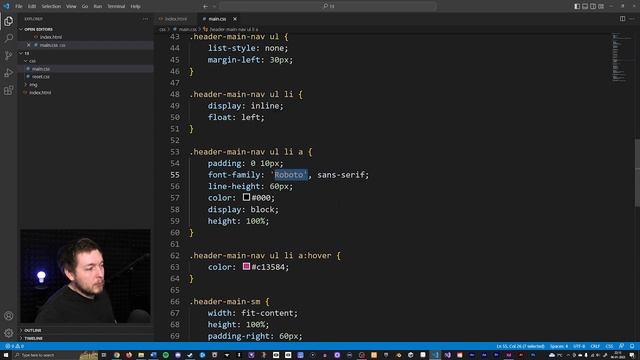Click the Ln 55, Col 26 status item
Image resolution: width=640 pixels, height=360 pixels.
[520, 346]
